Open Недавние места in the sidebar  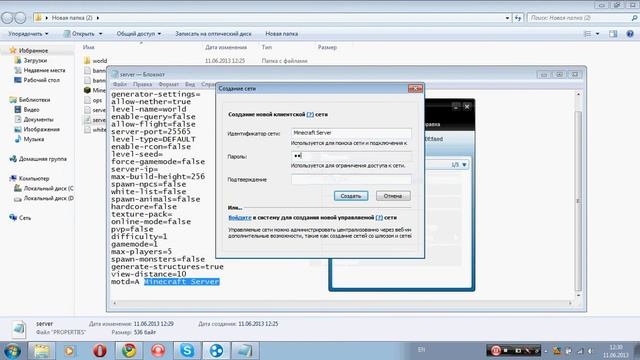[x=44, y=70]
